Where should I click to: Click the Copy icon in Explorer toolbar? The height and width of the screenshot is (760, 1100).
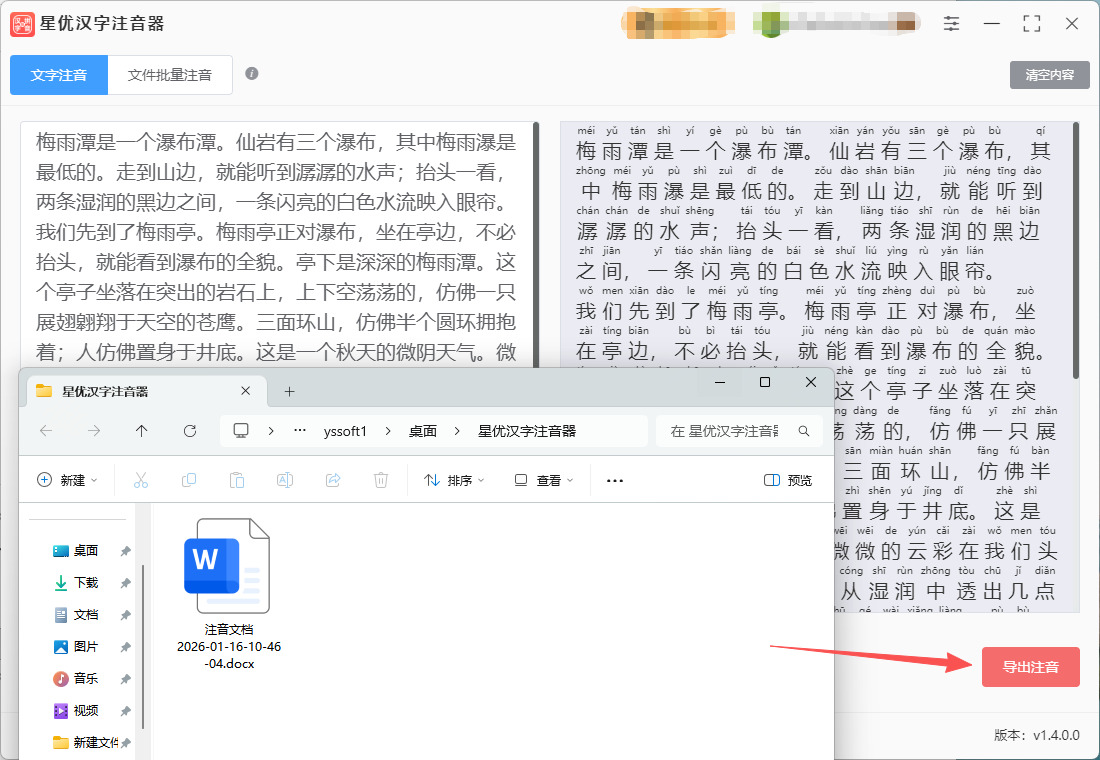pos(189,480)
